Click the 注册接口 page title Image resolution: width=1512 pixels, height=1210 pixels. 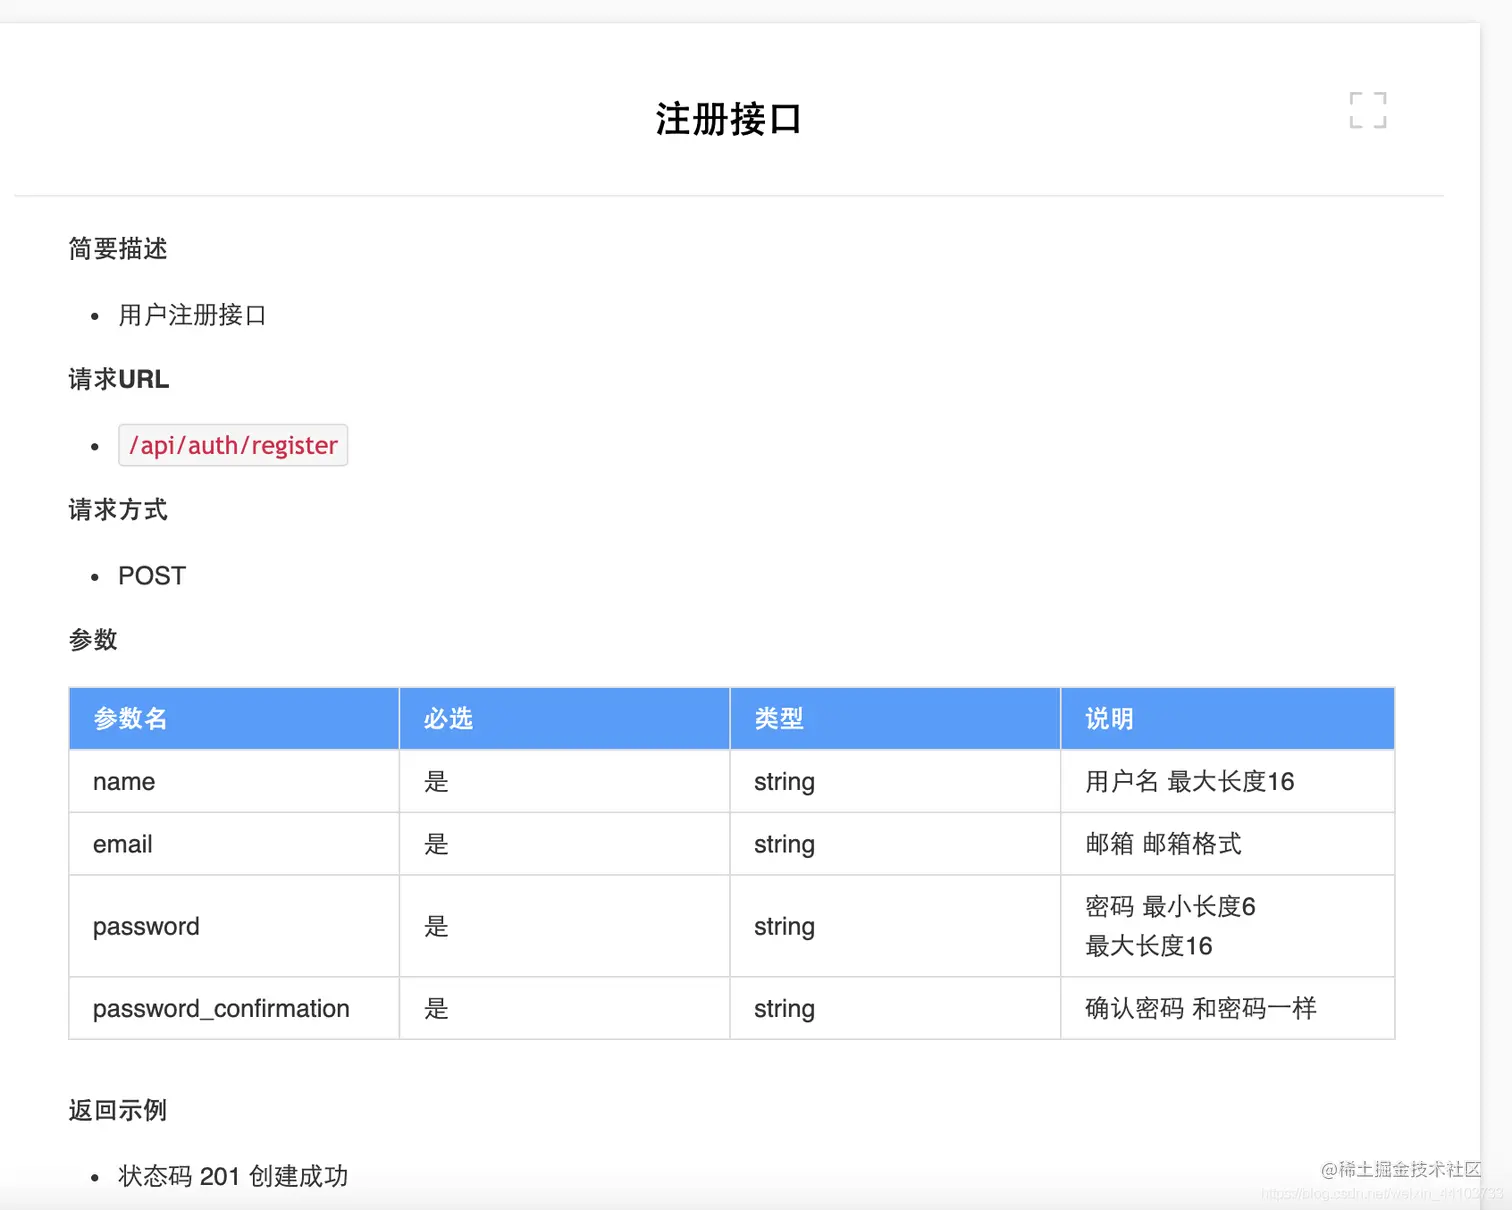point(728,118)
